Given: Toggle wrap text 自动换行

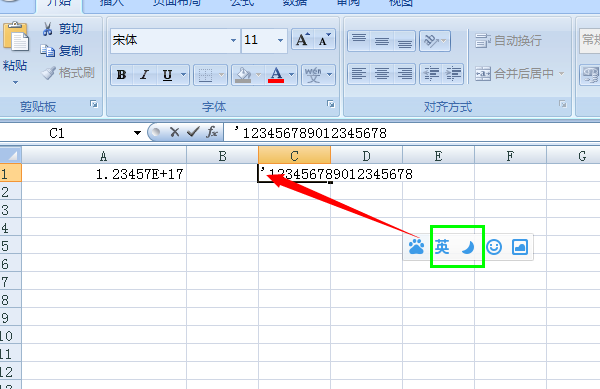Looking at the screenshot, I should tap(509, 40).
